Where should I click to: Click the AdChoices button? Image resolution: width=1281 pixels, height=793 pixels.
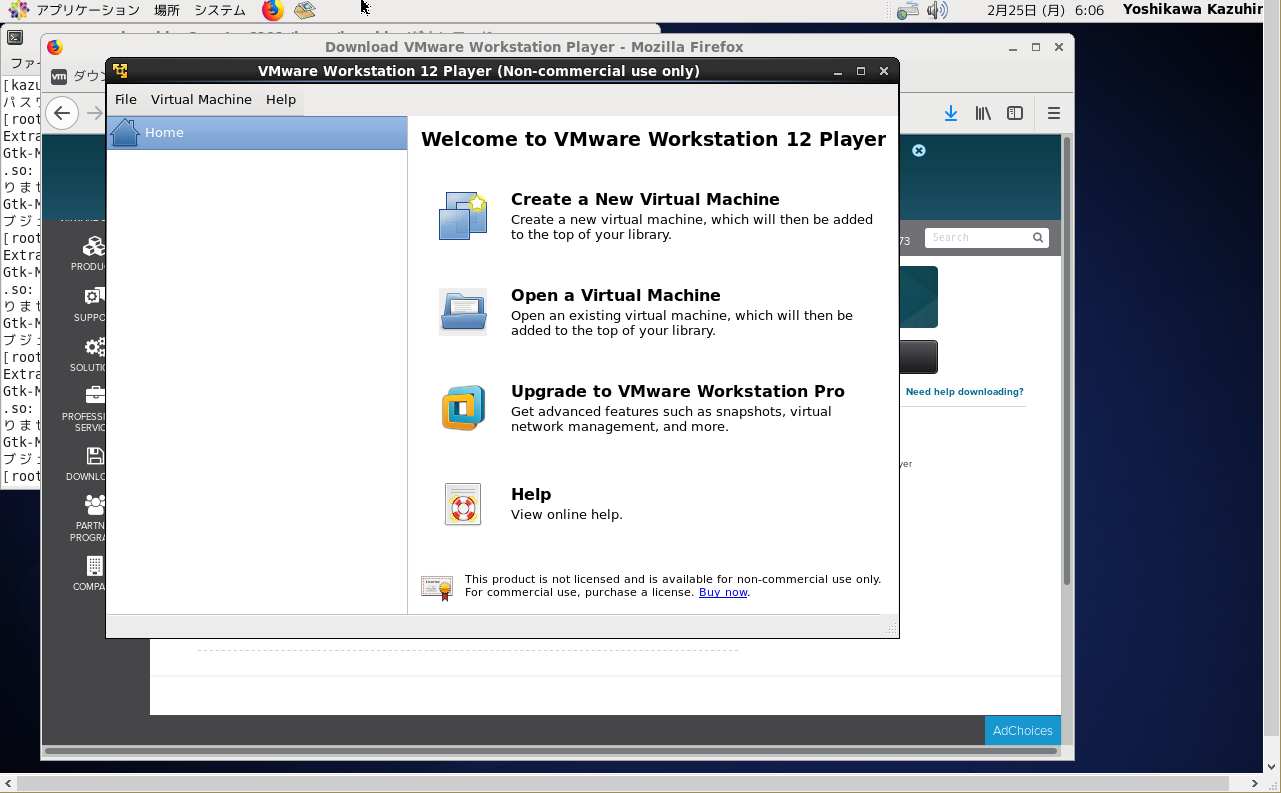point(1022,731)
